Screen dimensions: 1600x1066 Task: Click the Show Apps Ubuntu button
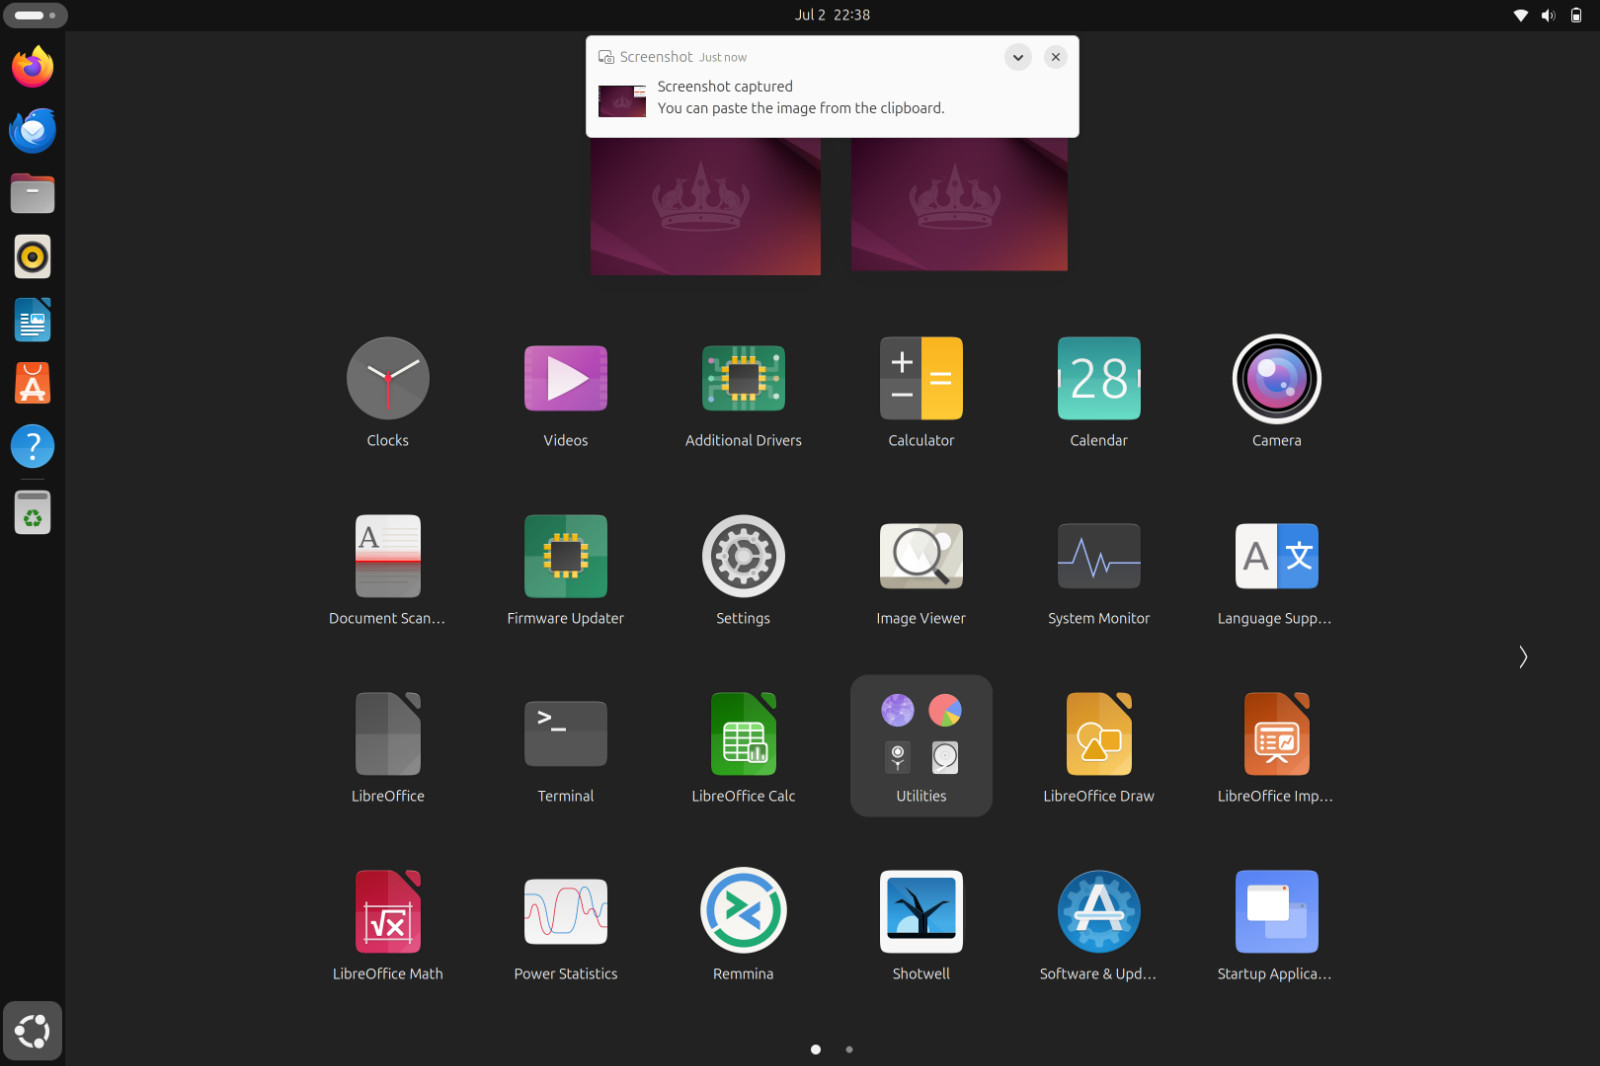click(x=32, y=1031)
